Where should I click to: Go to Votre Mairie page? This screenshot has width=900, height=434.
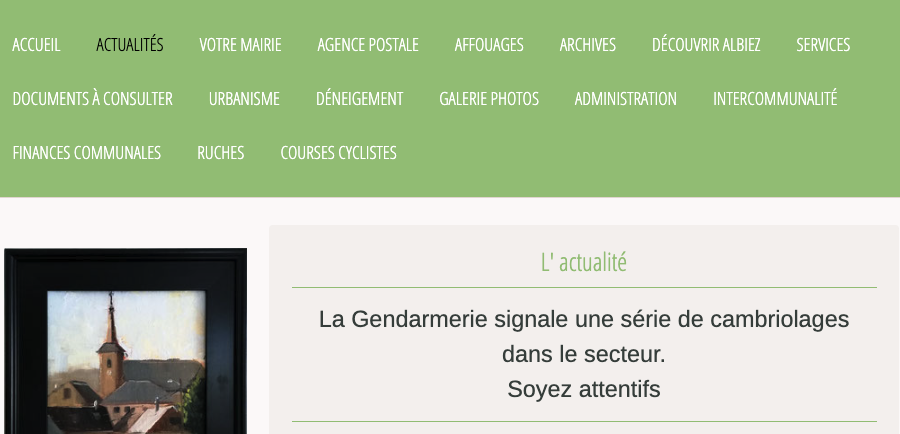pos(240,45)
